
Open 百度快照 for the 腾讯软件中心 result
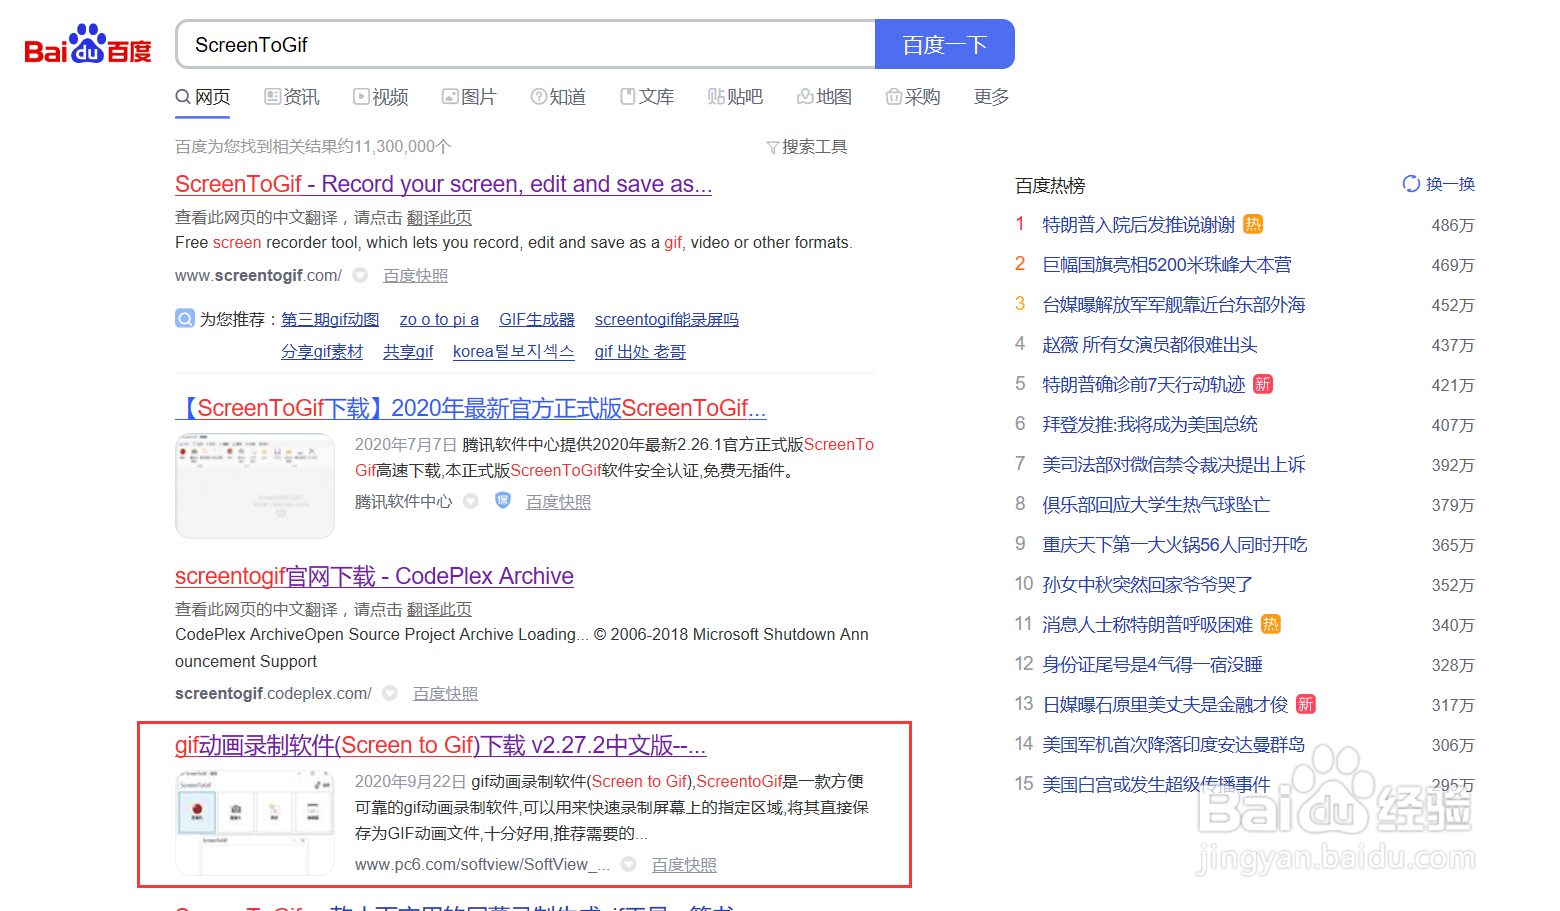[558, 501]
